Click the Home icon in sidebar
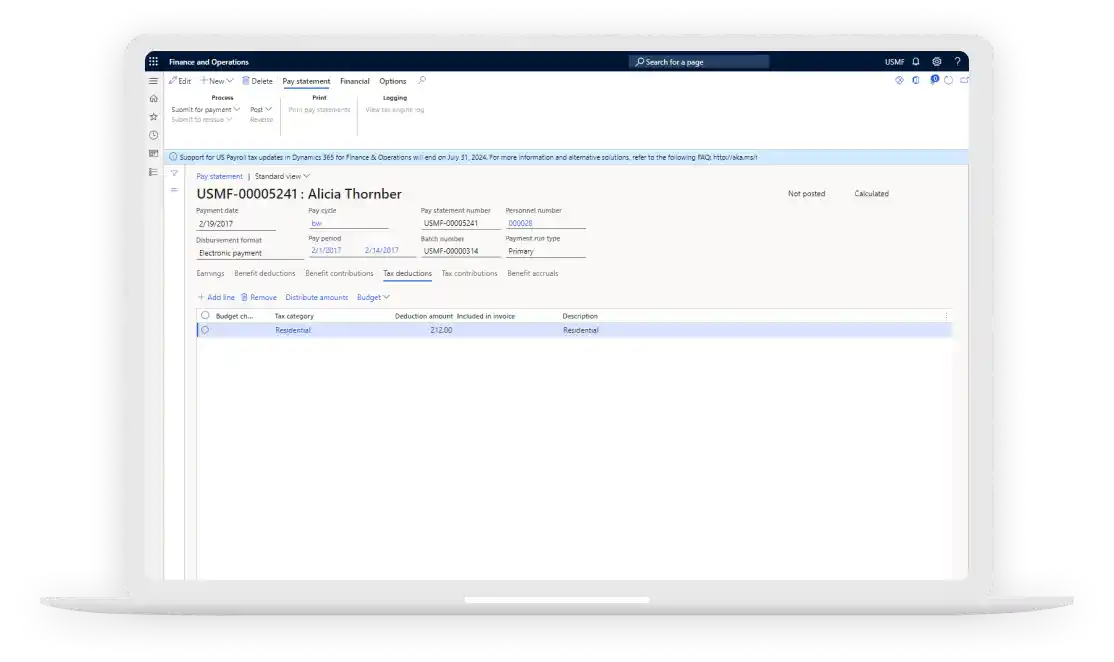The image size is (1114, 662). [x=153, y=98]
